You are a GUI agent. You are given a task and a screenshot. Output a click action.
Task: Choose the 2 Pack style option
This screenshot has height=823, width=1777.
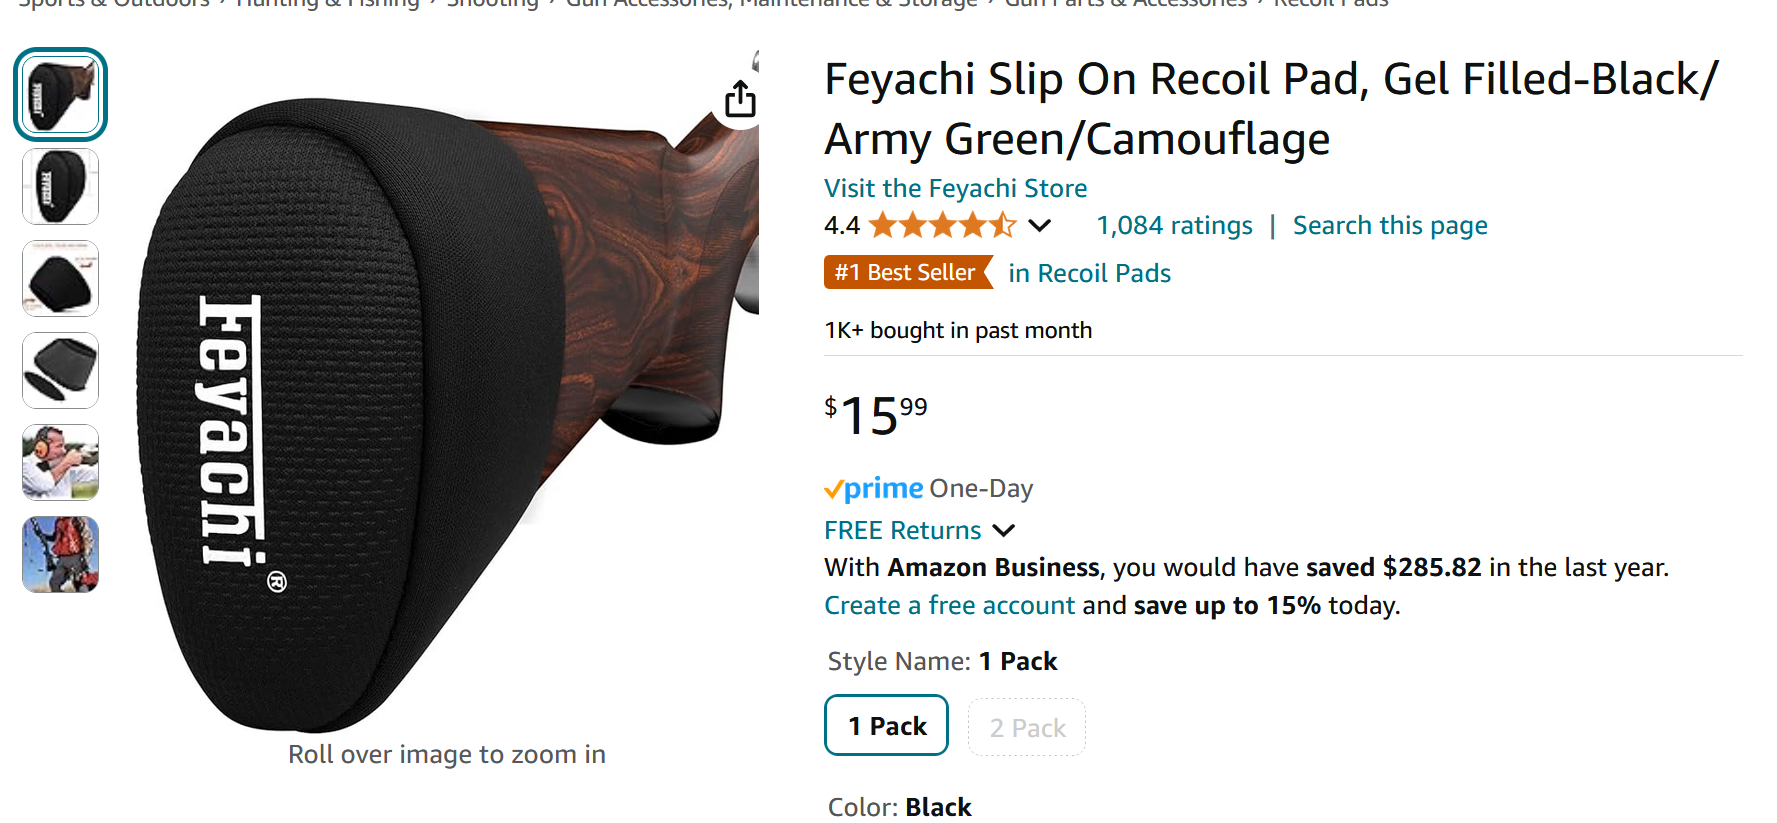1027,727
